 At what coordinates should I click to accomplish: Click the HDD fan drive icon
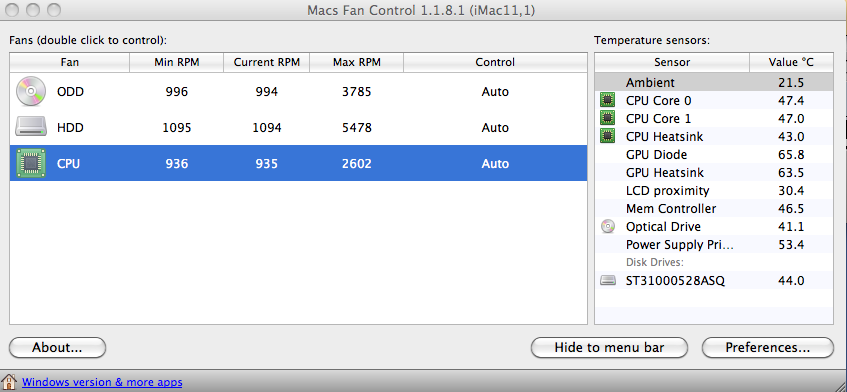(x=29, y=127)
